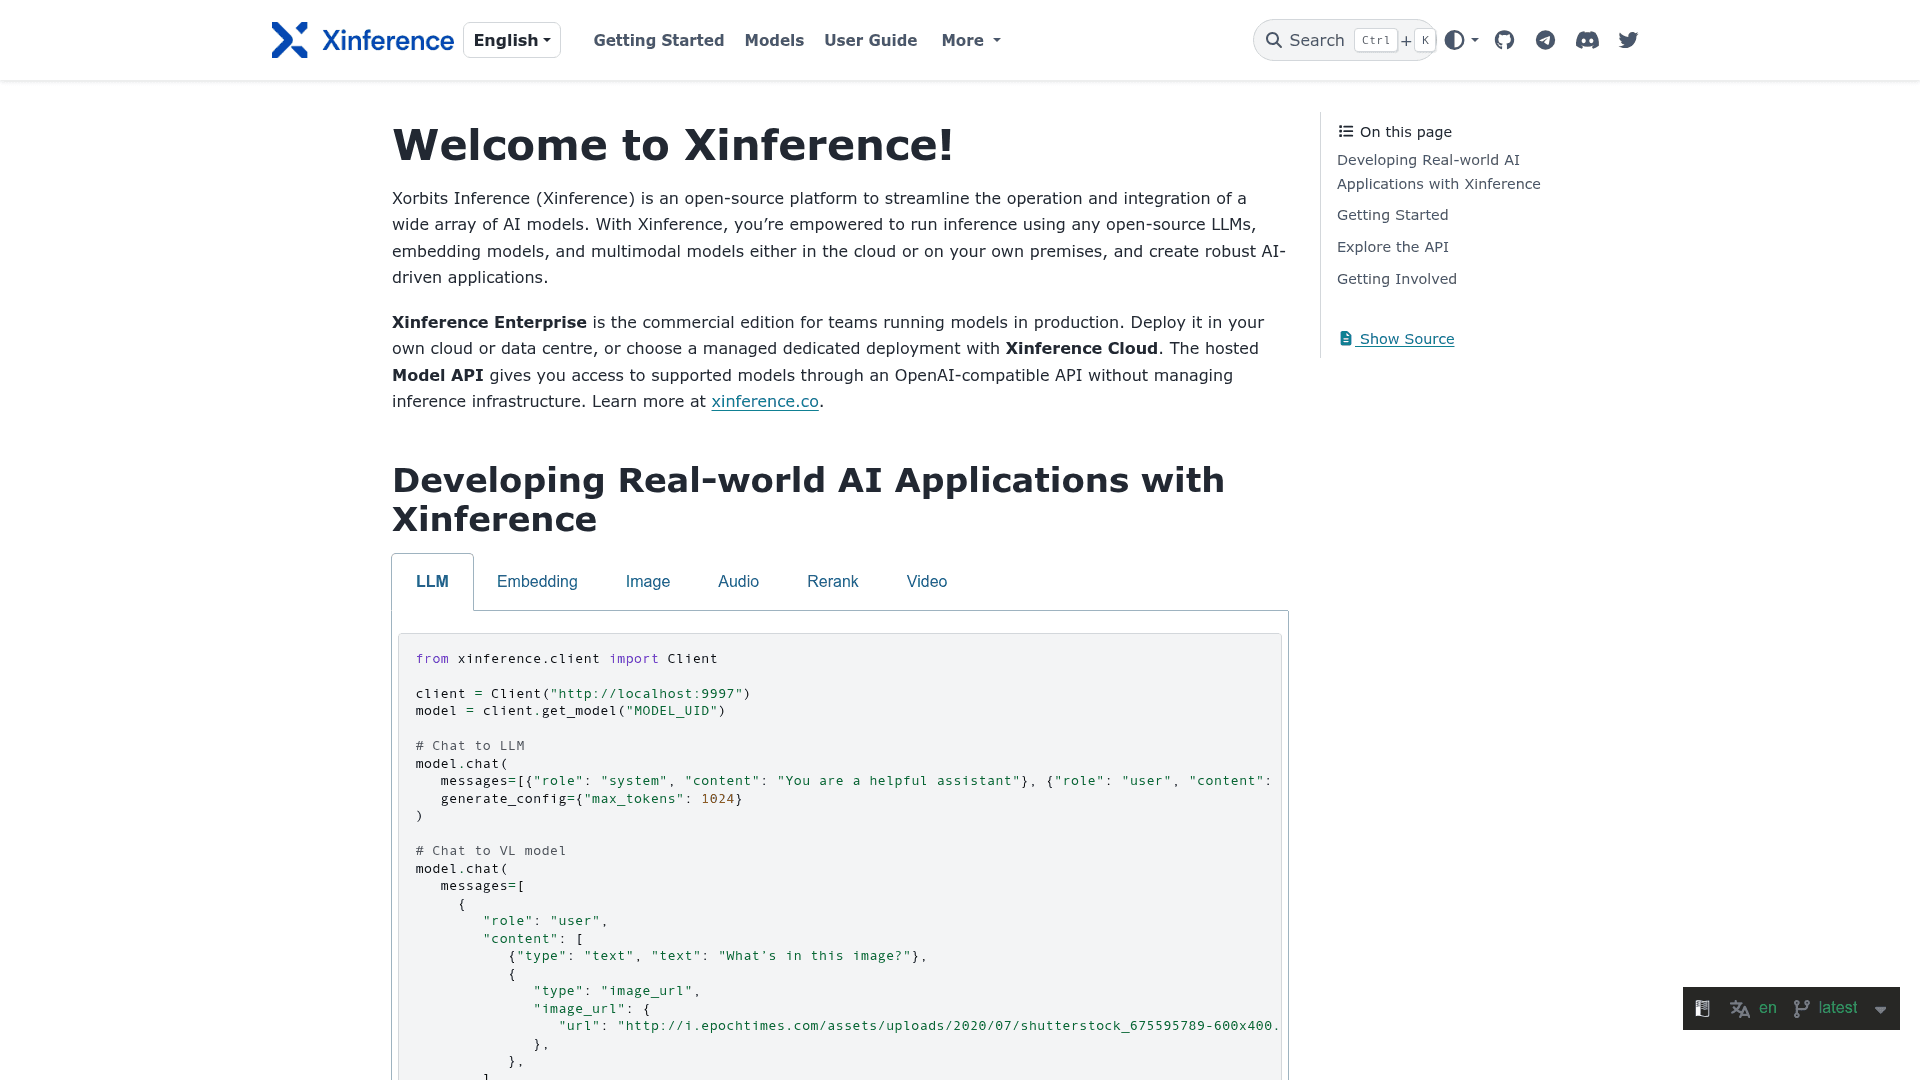Click the 'On this page' label
This screenshot has height=1080, width=1920.
pyautogui.click(x=1405, y=131)
